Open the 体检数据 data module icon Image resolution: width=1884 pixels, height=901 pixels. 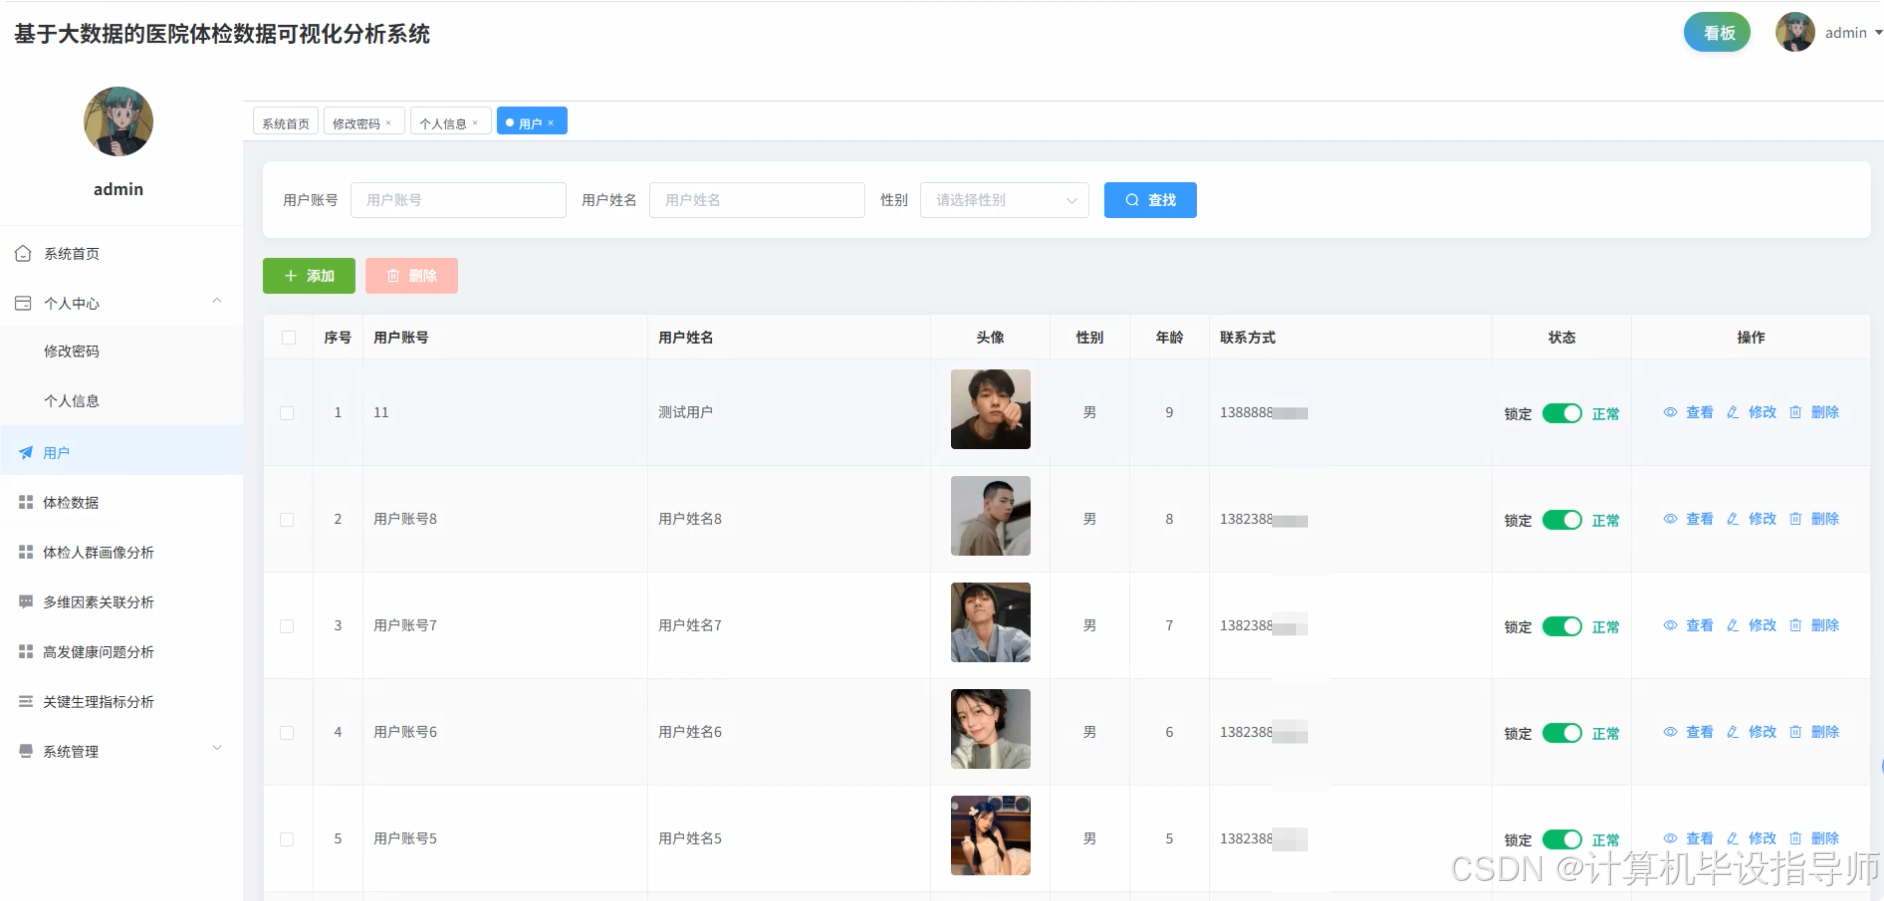24,502
